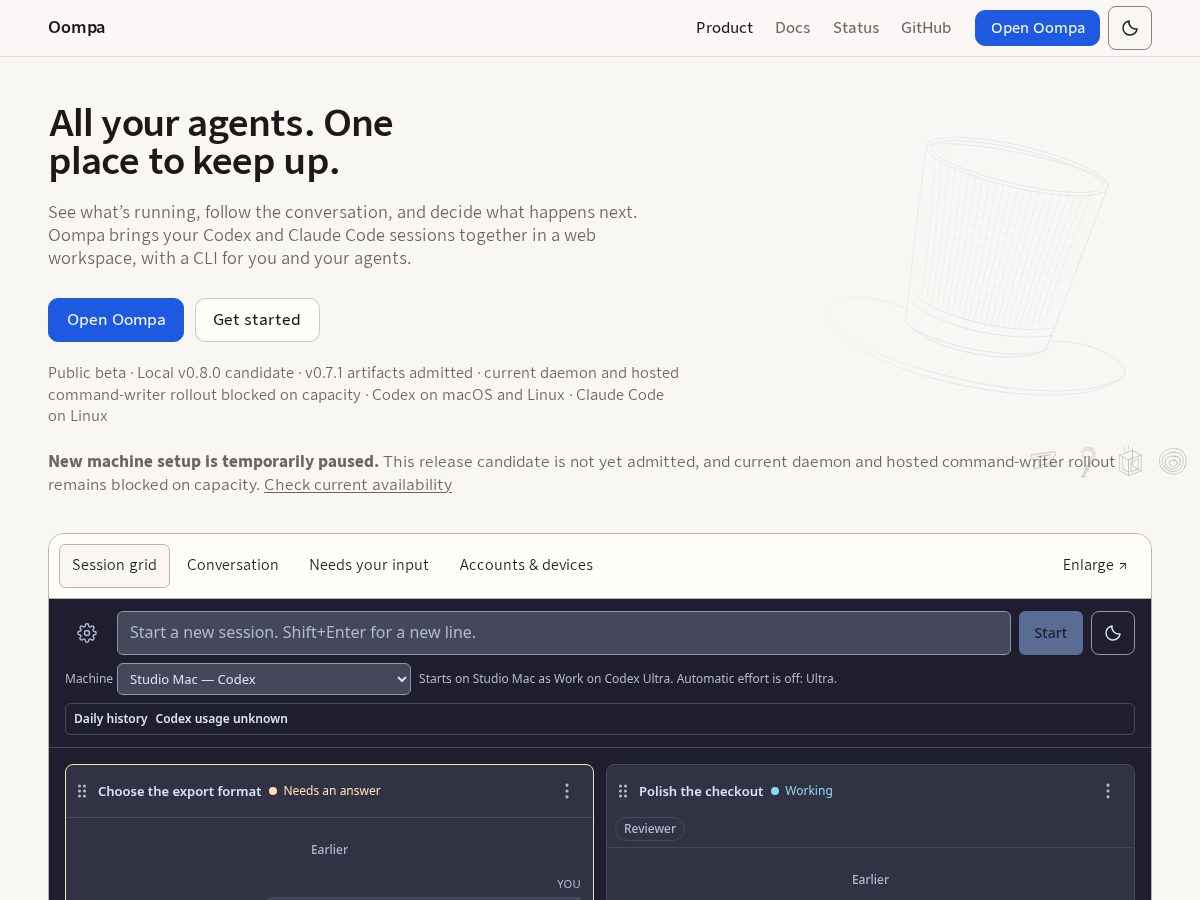Open the menu for Choose the export format
This screenshot has width=1200, height=900.
[x=567, y=791]
